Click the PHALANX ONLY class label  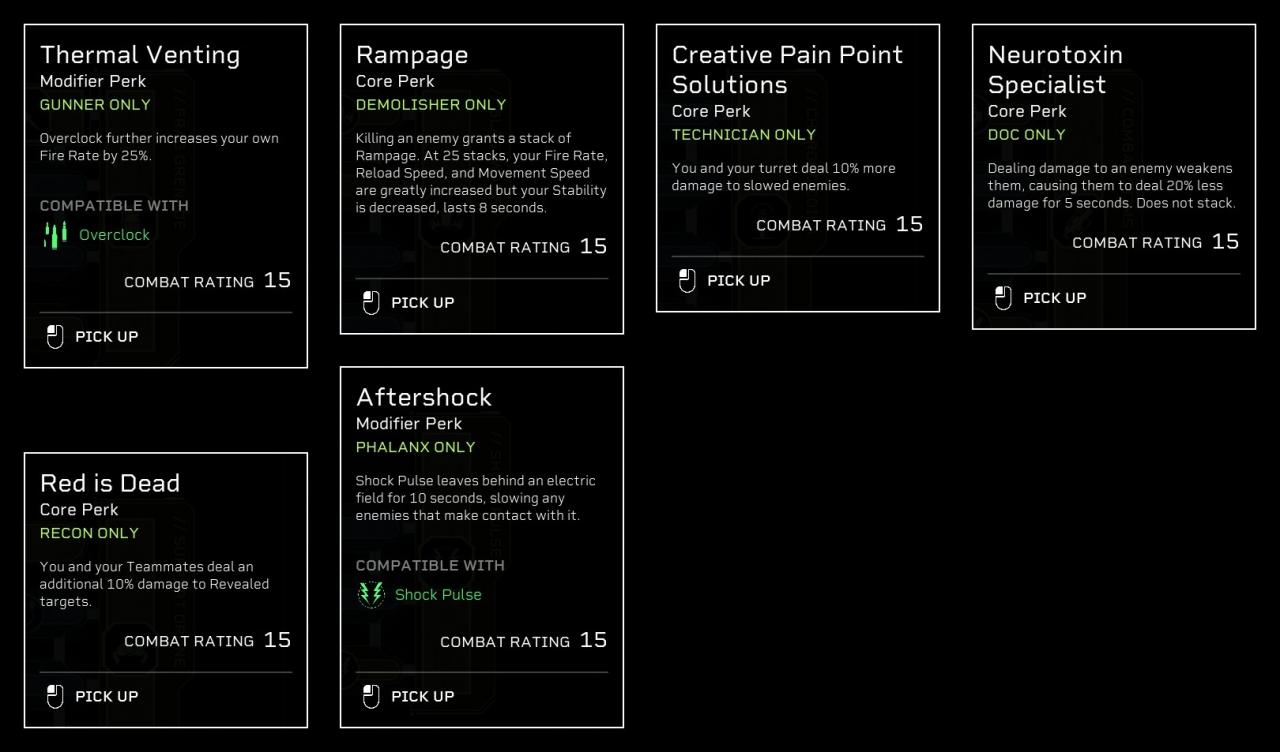click(x=415, y=447)
